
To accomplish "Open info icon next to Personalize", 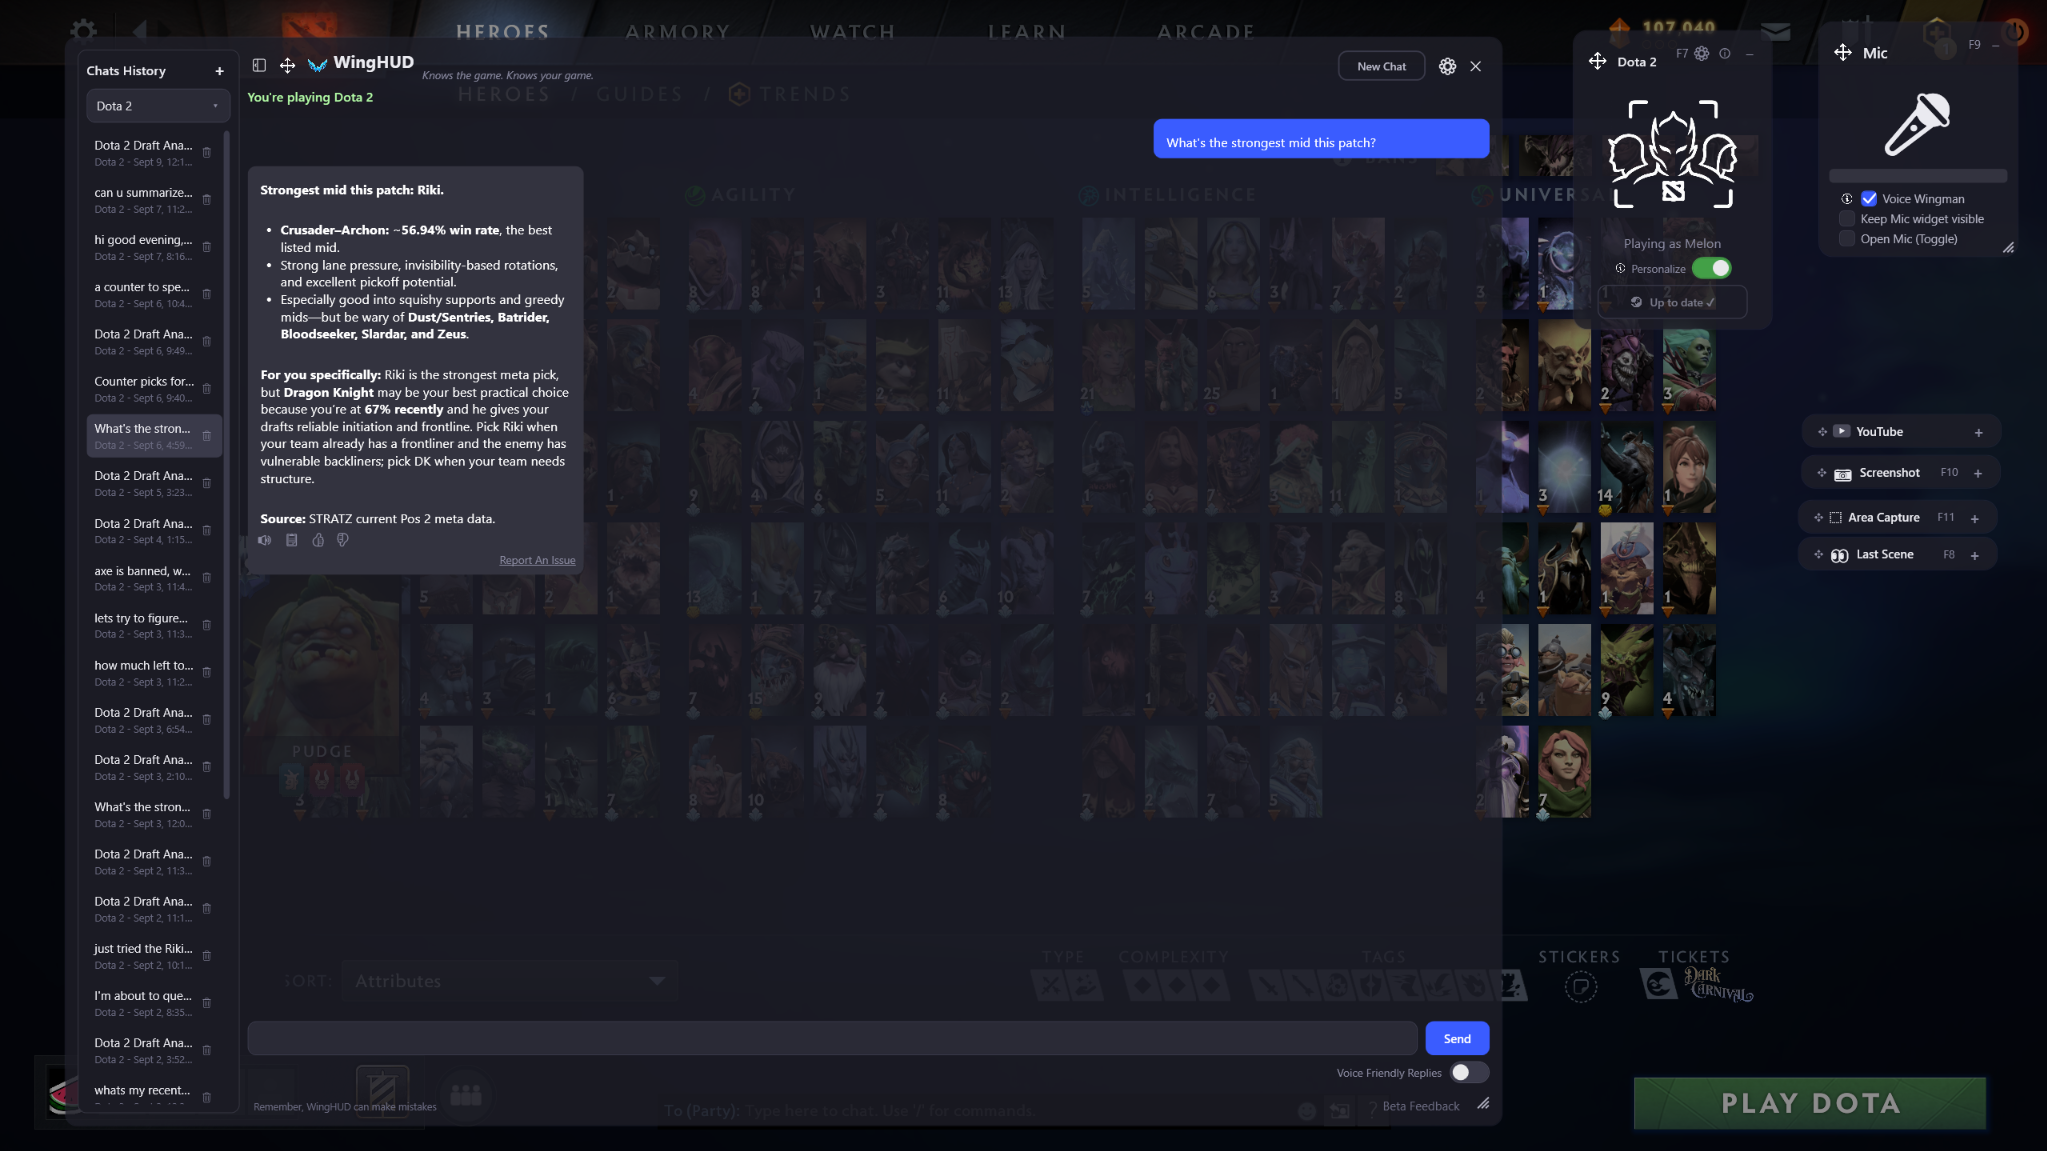I will pos(1620,268).
